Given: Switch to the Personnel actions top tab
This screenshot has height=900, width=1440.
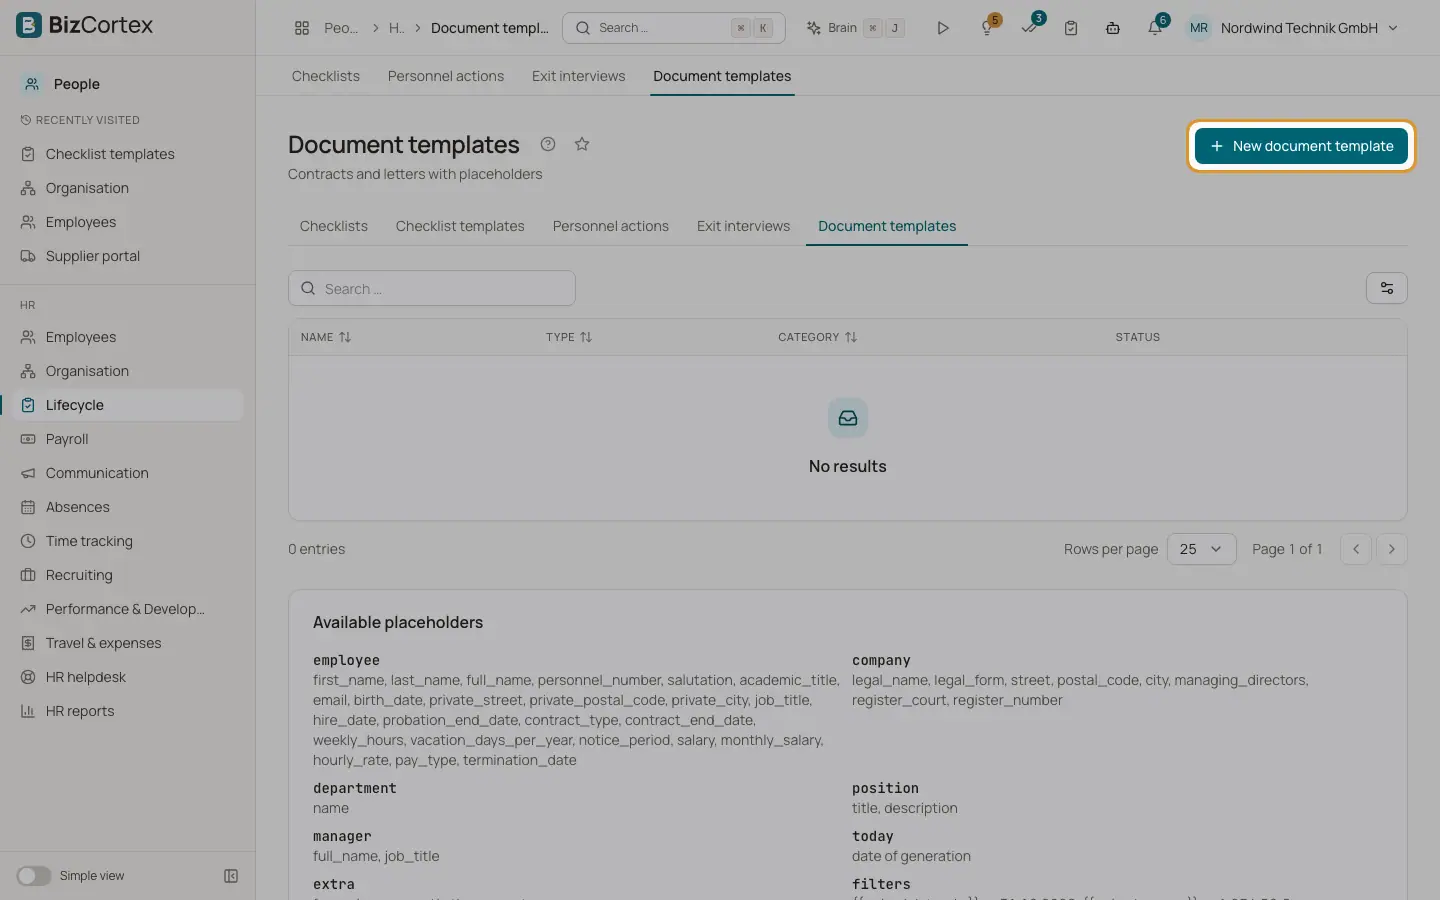Looking at the screenshot, I should click(x=446, y=76).
